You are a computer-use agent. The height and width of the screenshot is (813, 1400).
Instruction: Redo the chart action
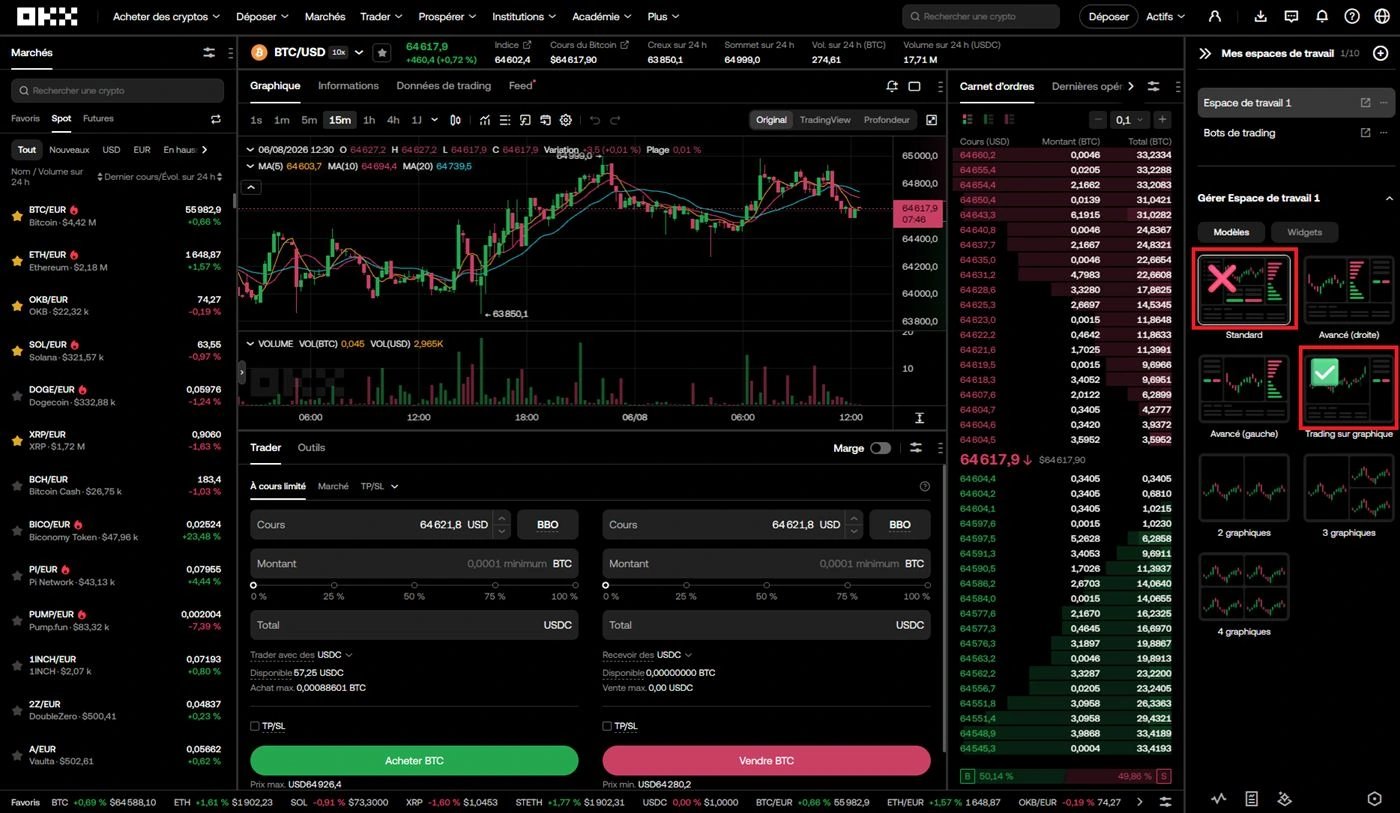(x=616, y=120)
